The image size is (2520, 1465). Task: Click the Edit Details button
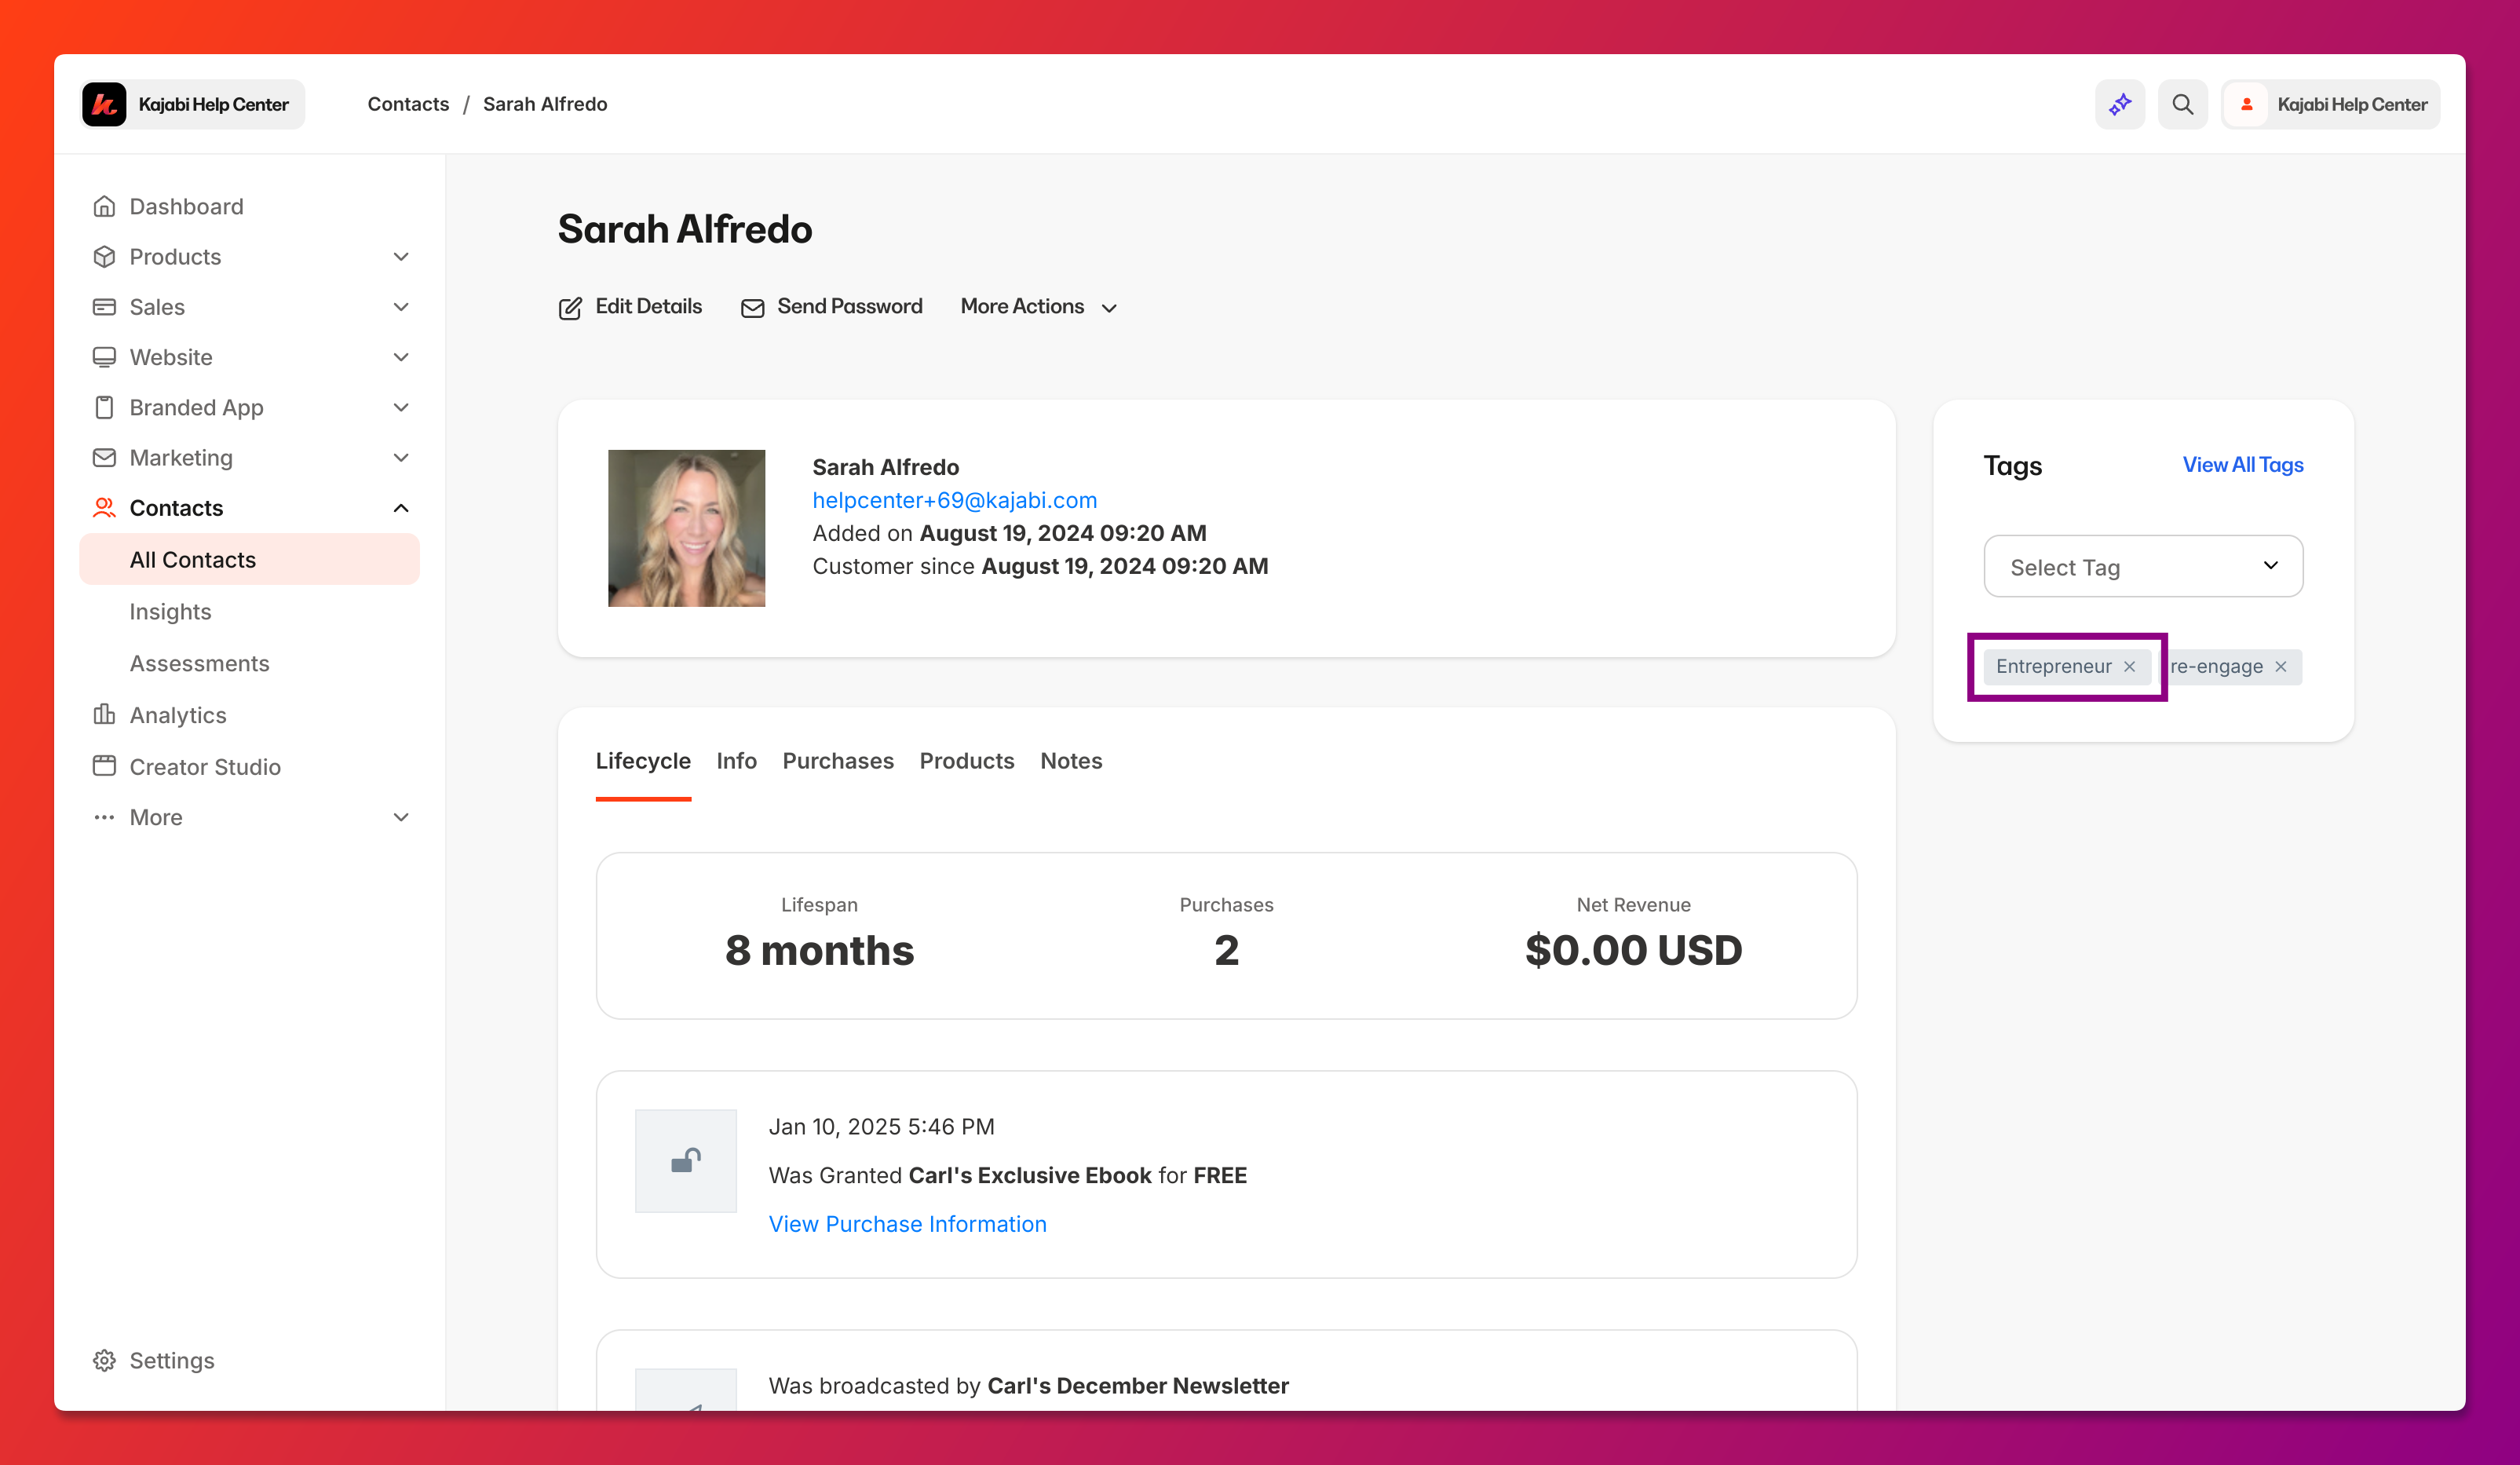click(x=630, y=307)
